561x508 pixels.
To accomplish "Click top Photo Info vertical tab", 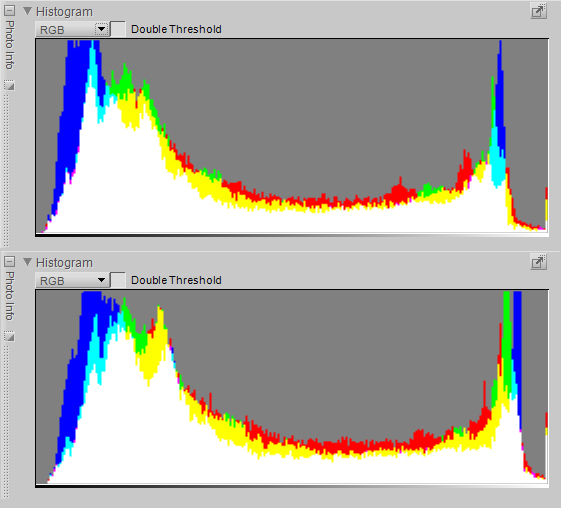I will coord(10,45).
